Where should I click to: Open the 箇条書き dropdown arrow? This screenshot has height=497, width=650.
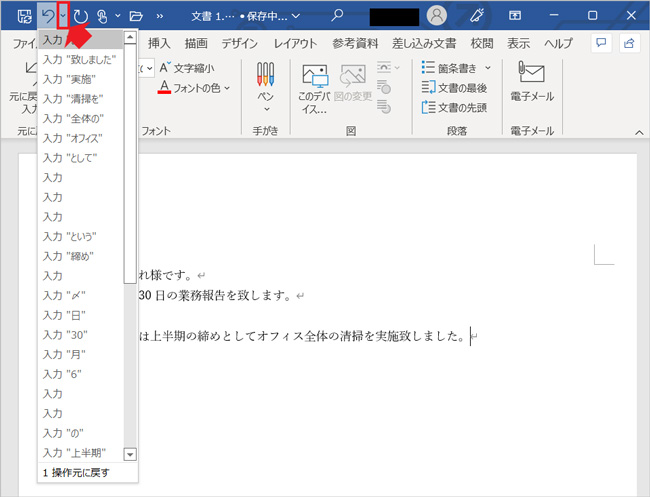tap(488, 68)
